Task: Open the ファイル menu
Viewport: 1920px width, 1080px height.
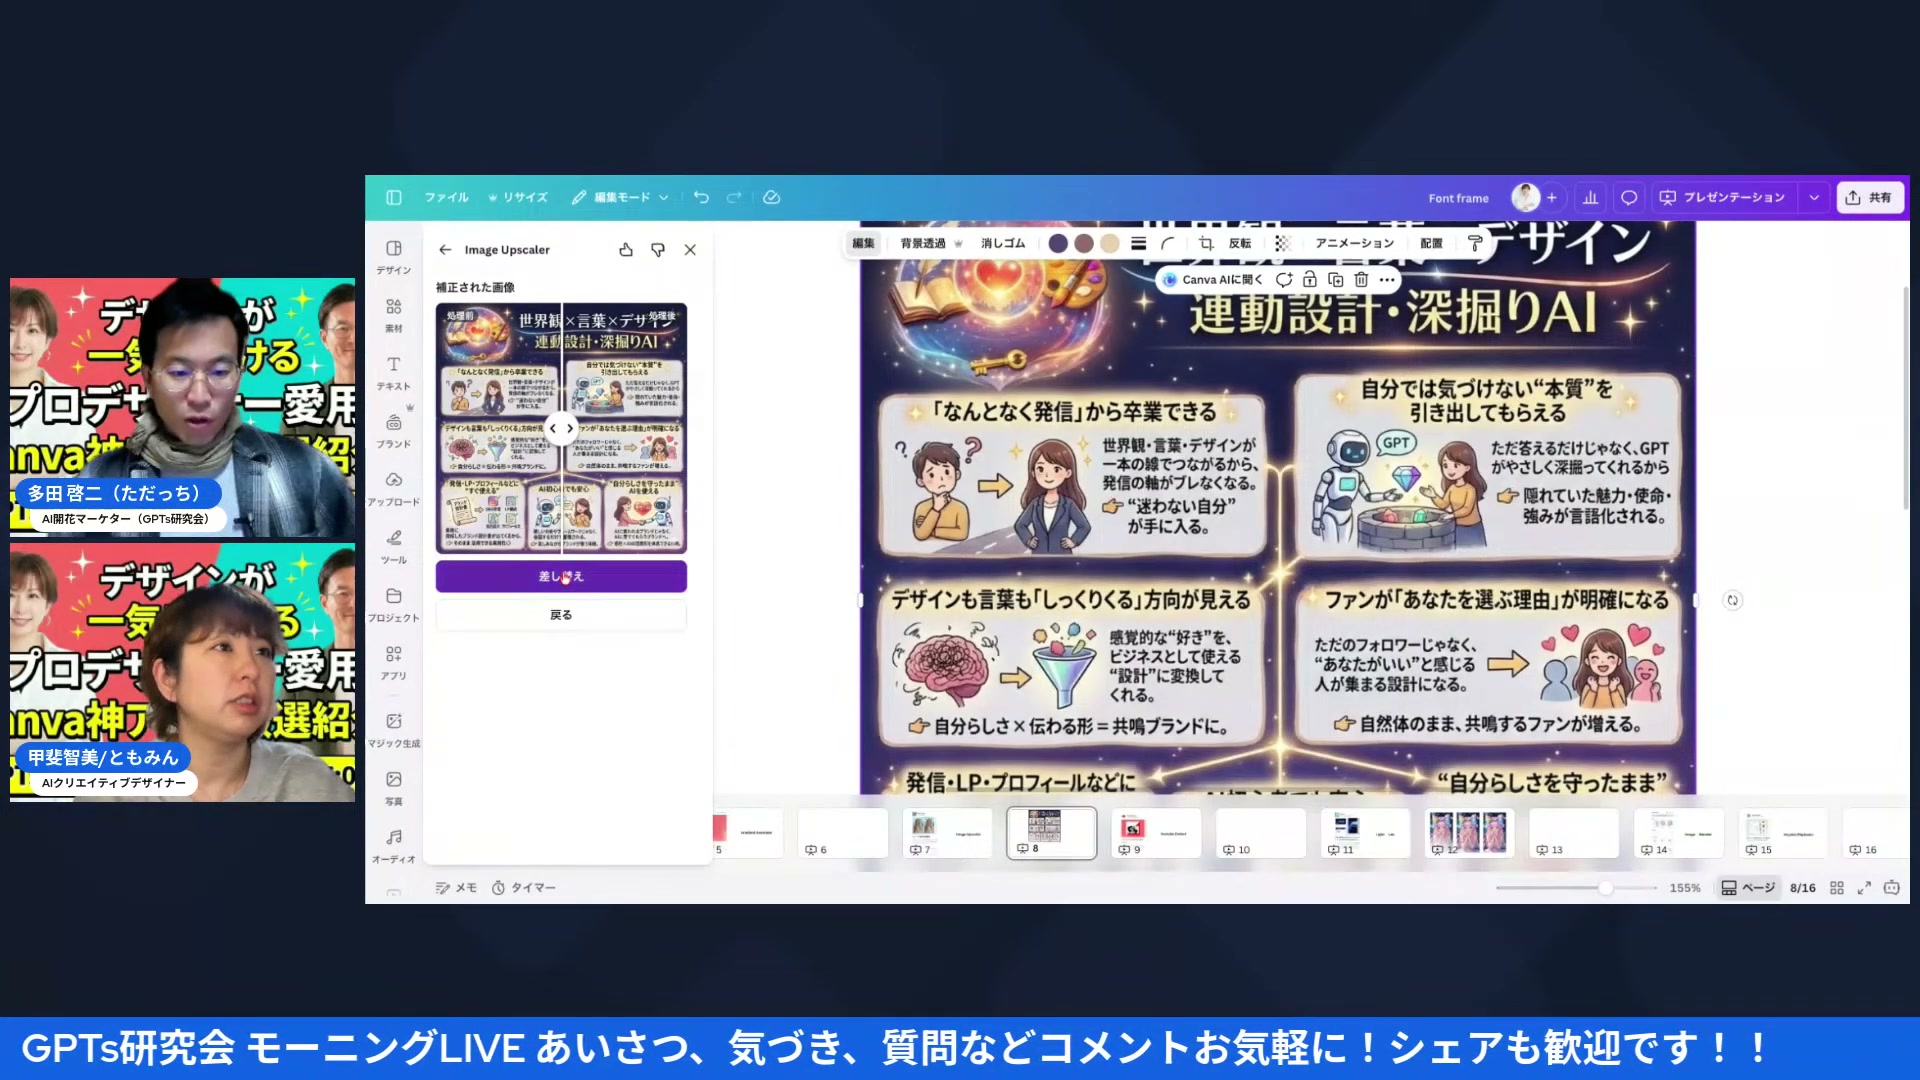Action: pyautogui.click(x=446, y=197)
